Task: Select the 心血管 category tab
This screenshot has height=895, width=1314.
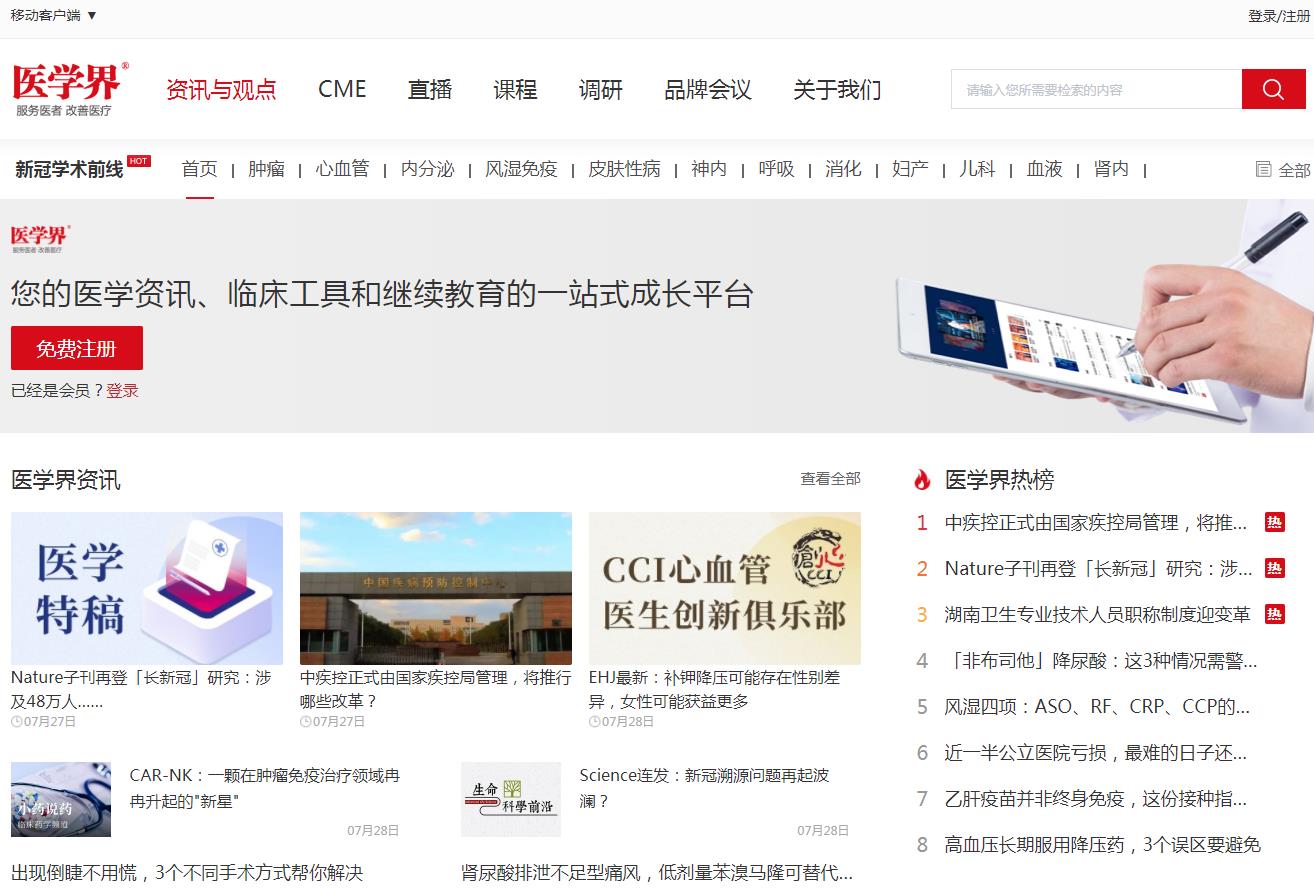Action: 342,169
